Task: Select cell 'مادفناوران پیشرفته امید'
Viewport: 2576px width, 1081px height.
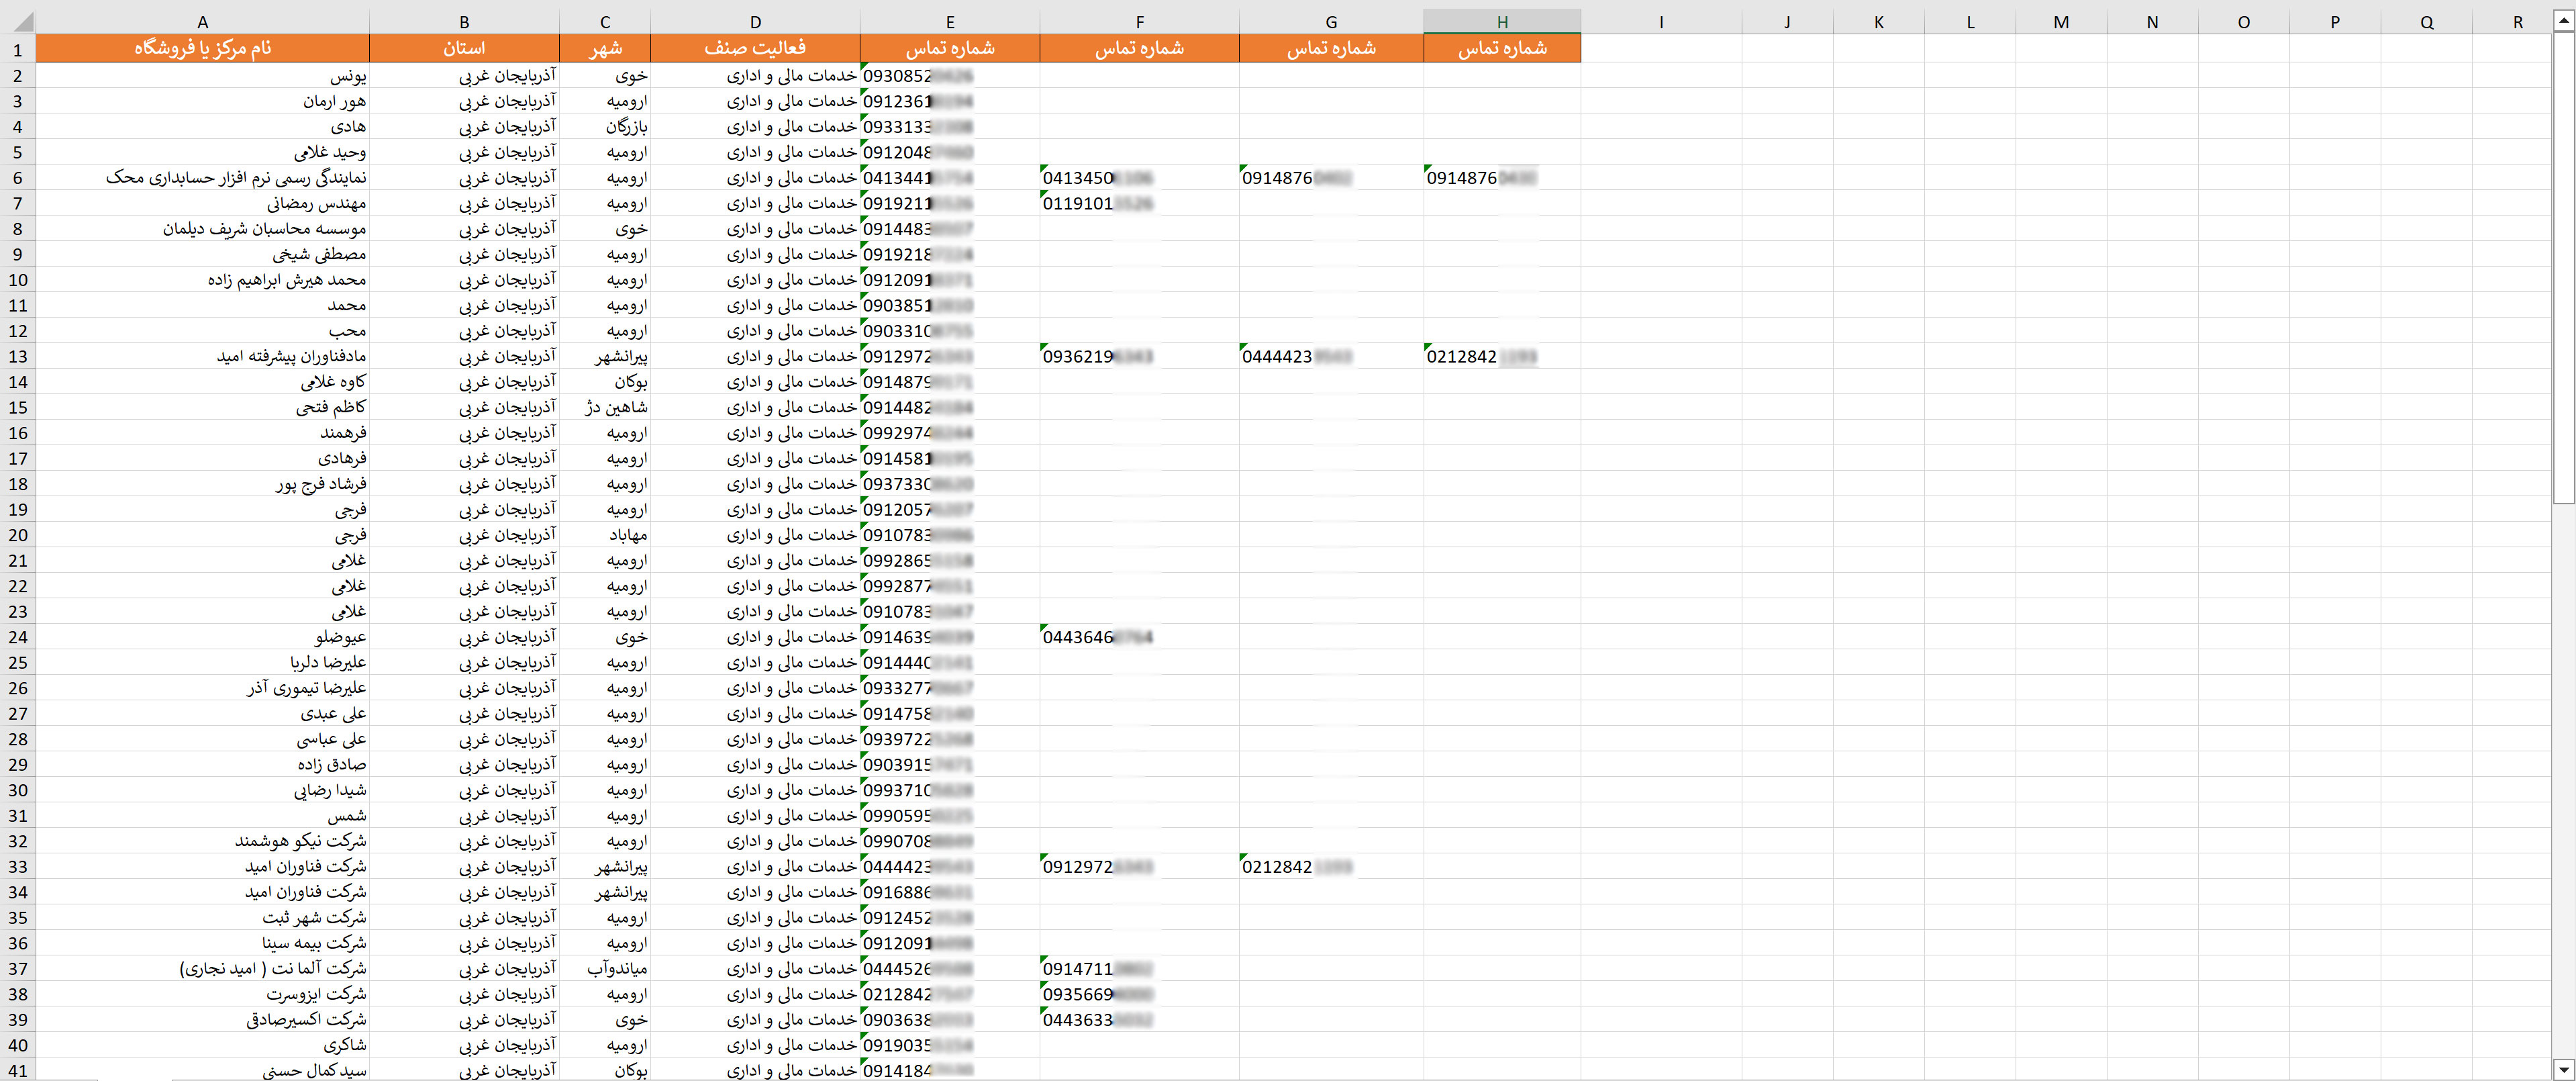Action: (x=203, y=356)
